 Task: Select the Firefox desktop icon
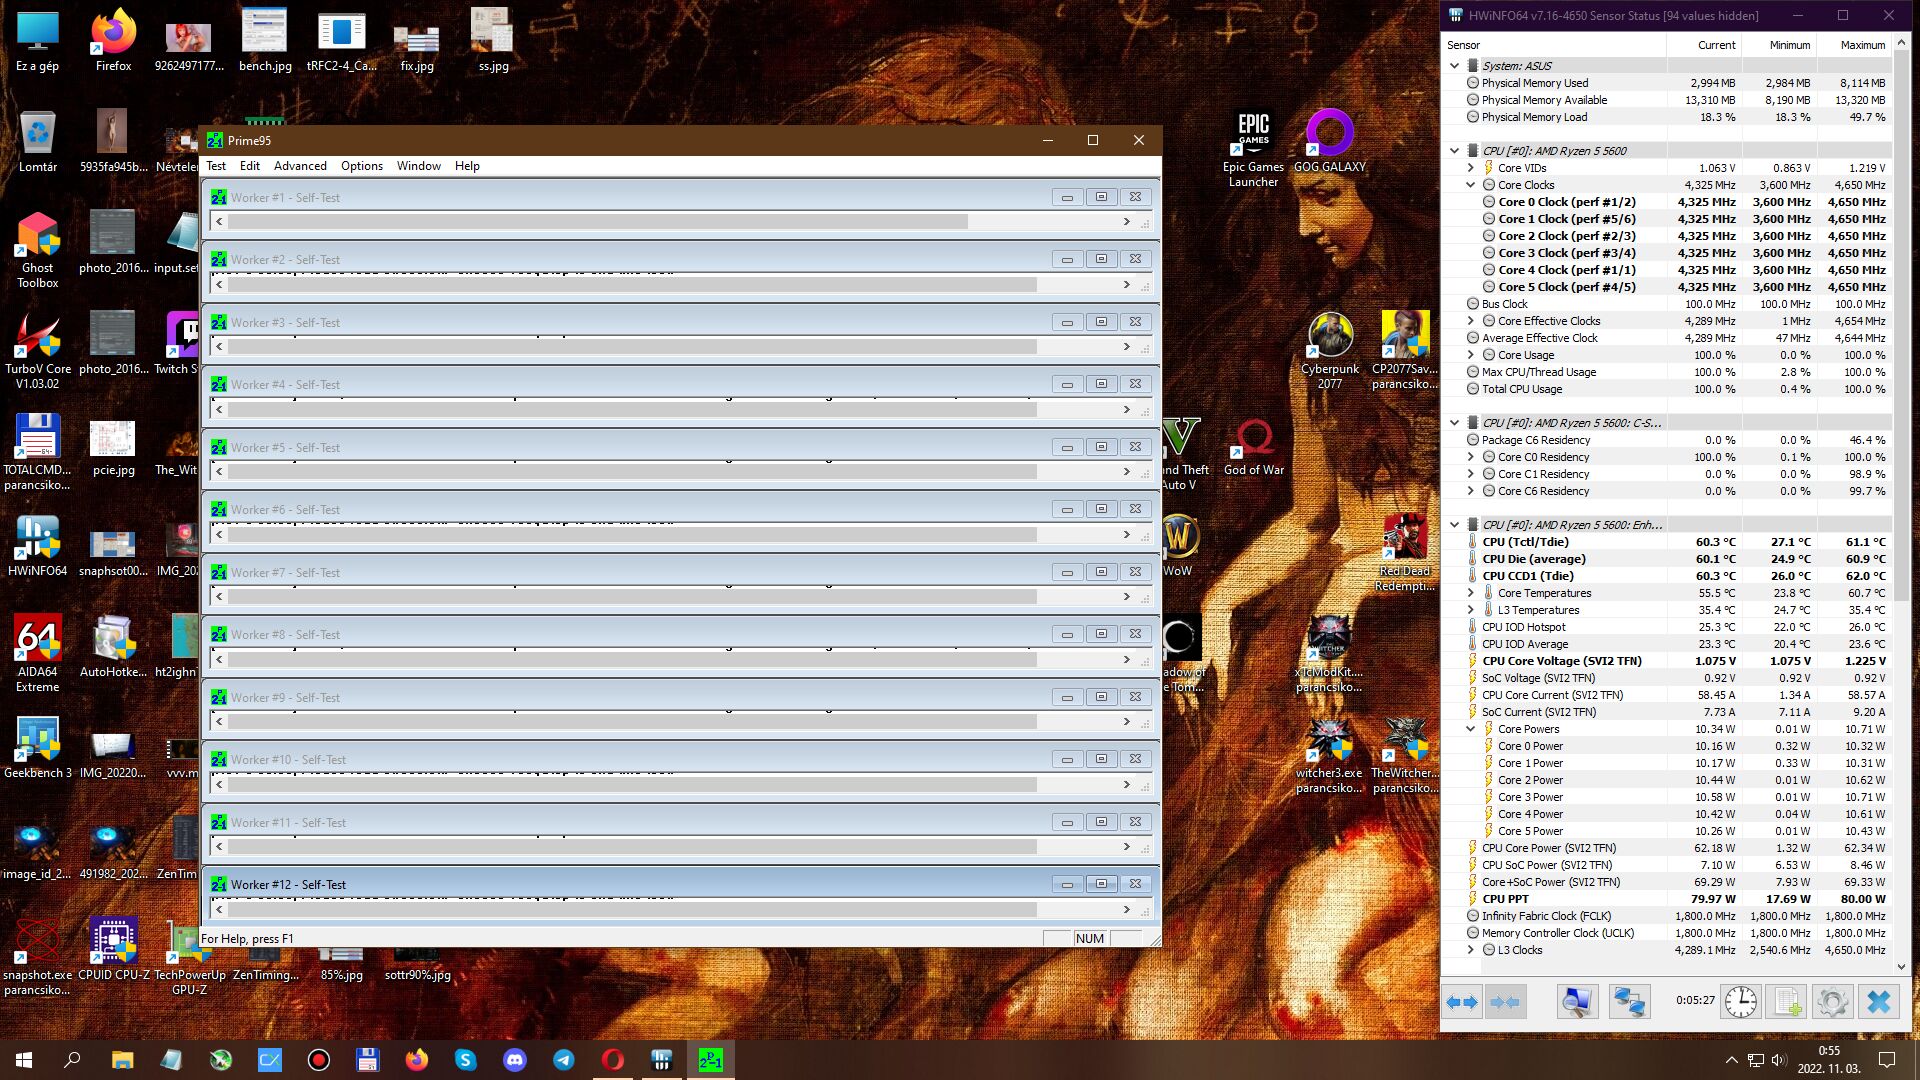(113, 42)
